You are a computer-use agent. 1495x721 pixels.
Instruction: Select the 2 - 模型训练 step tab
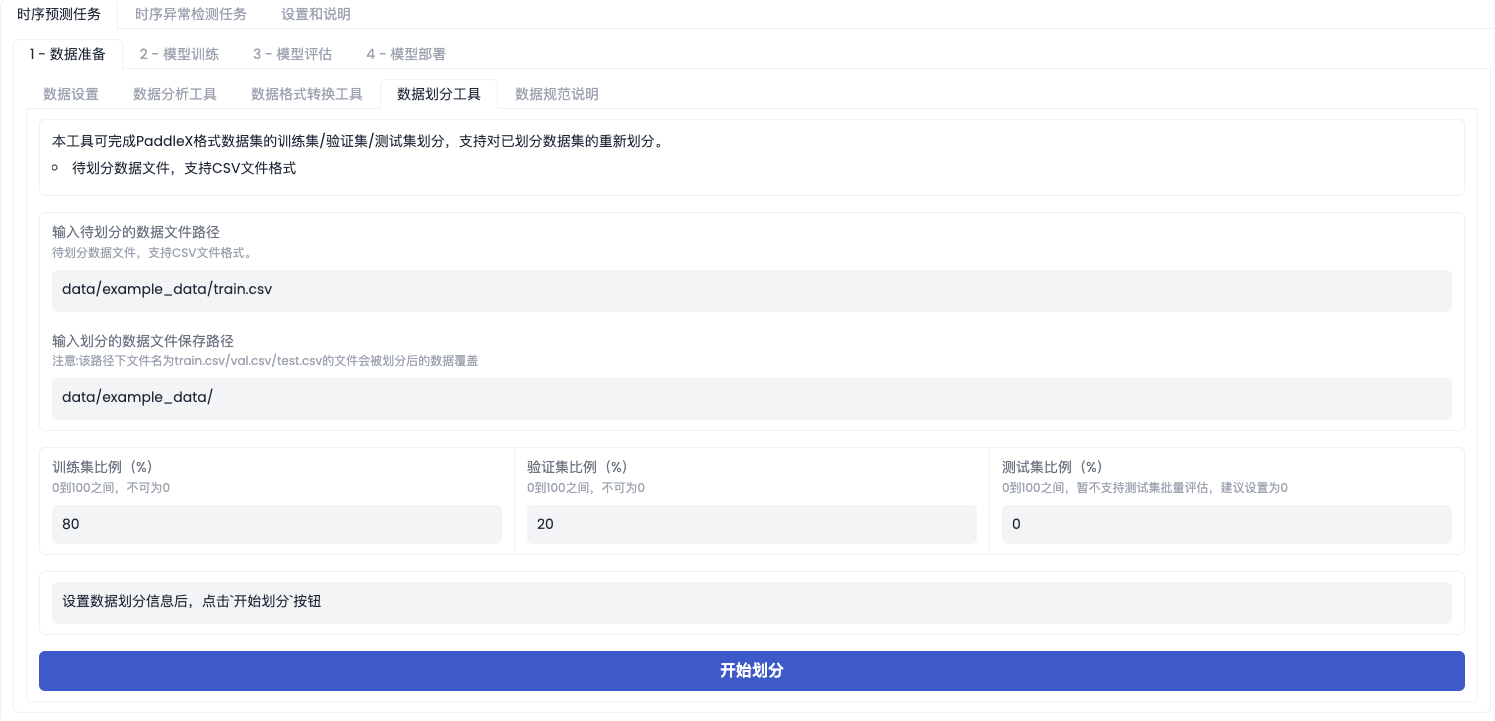[177, 54]
